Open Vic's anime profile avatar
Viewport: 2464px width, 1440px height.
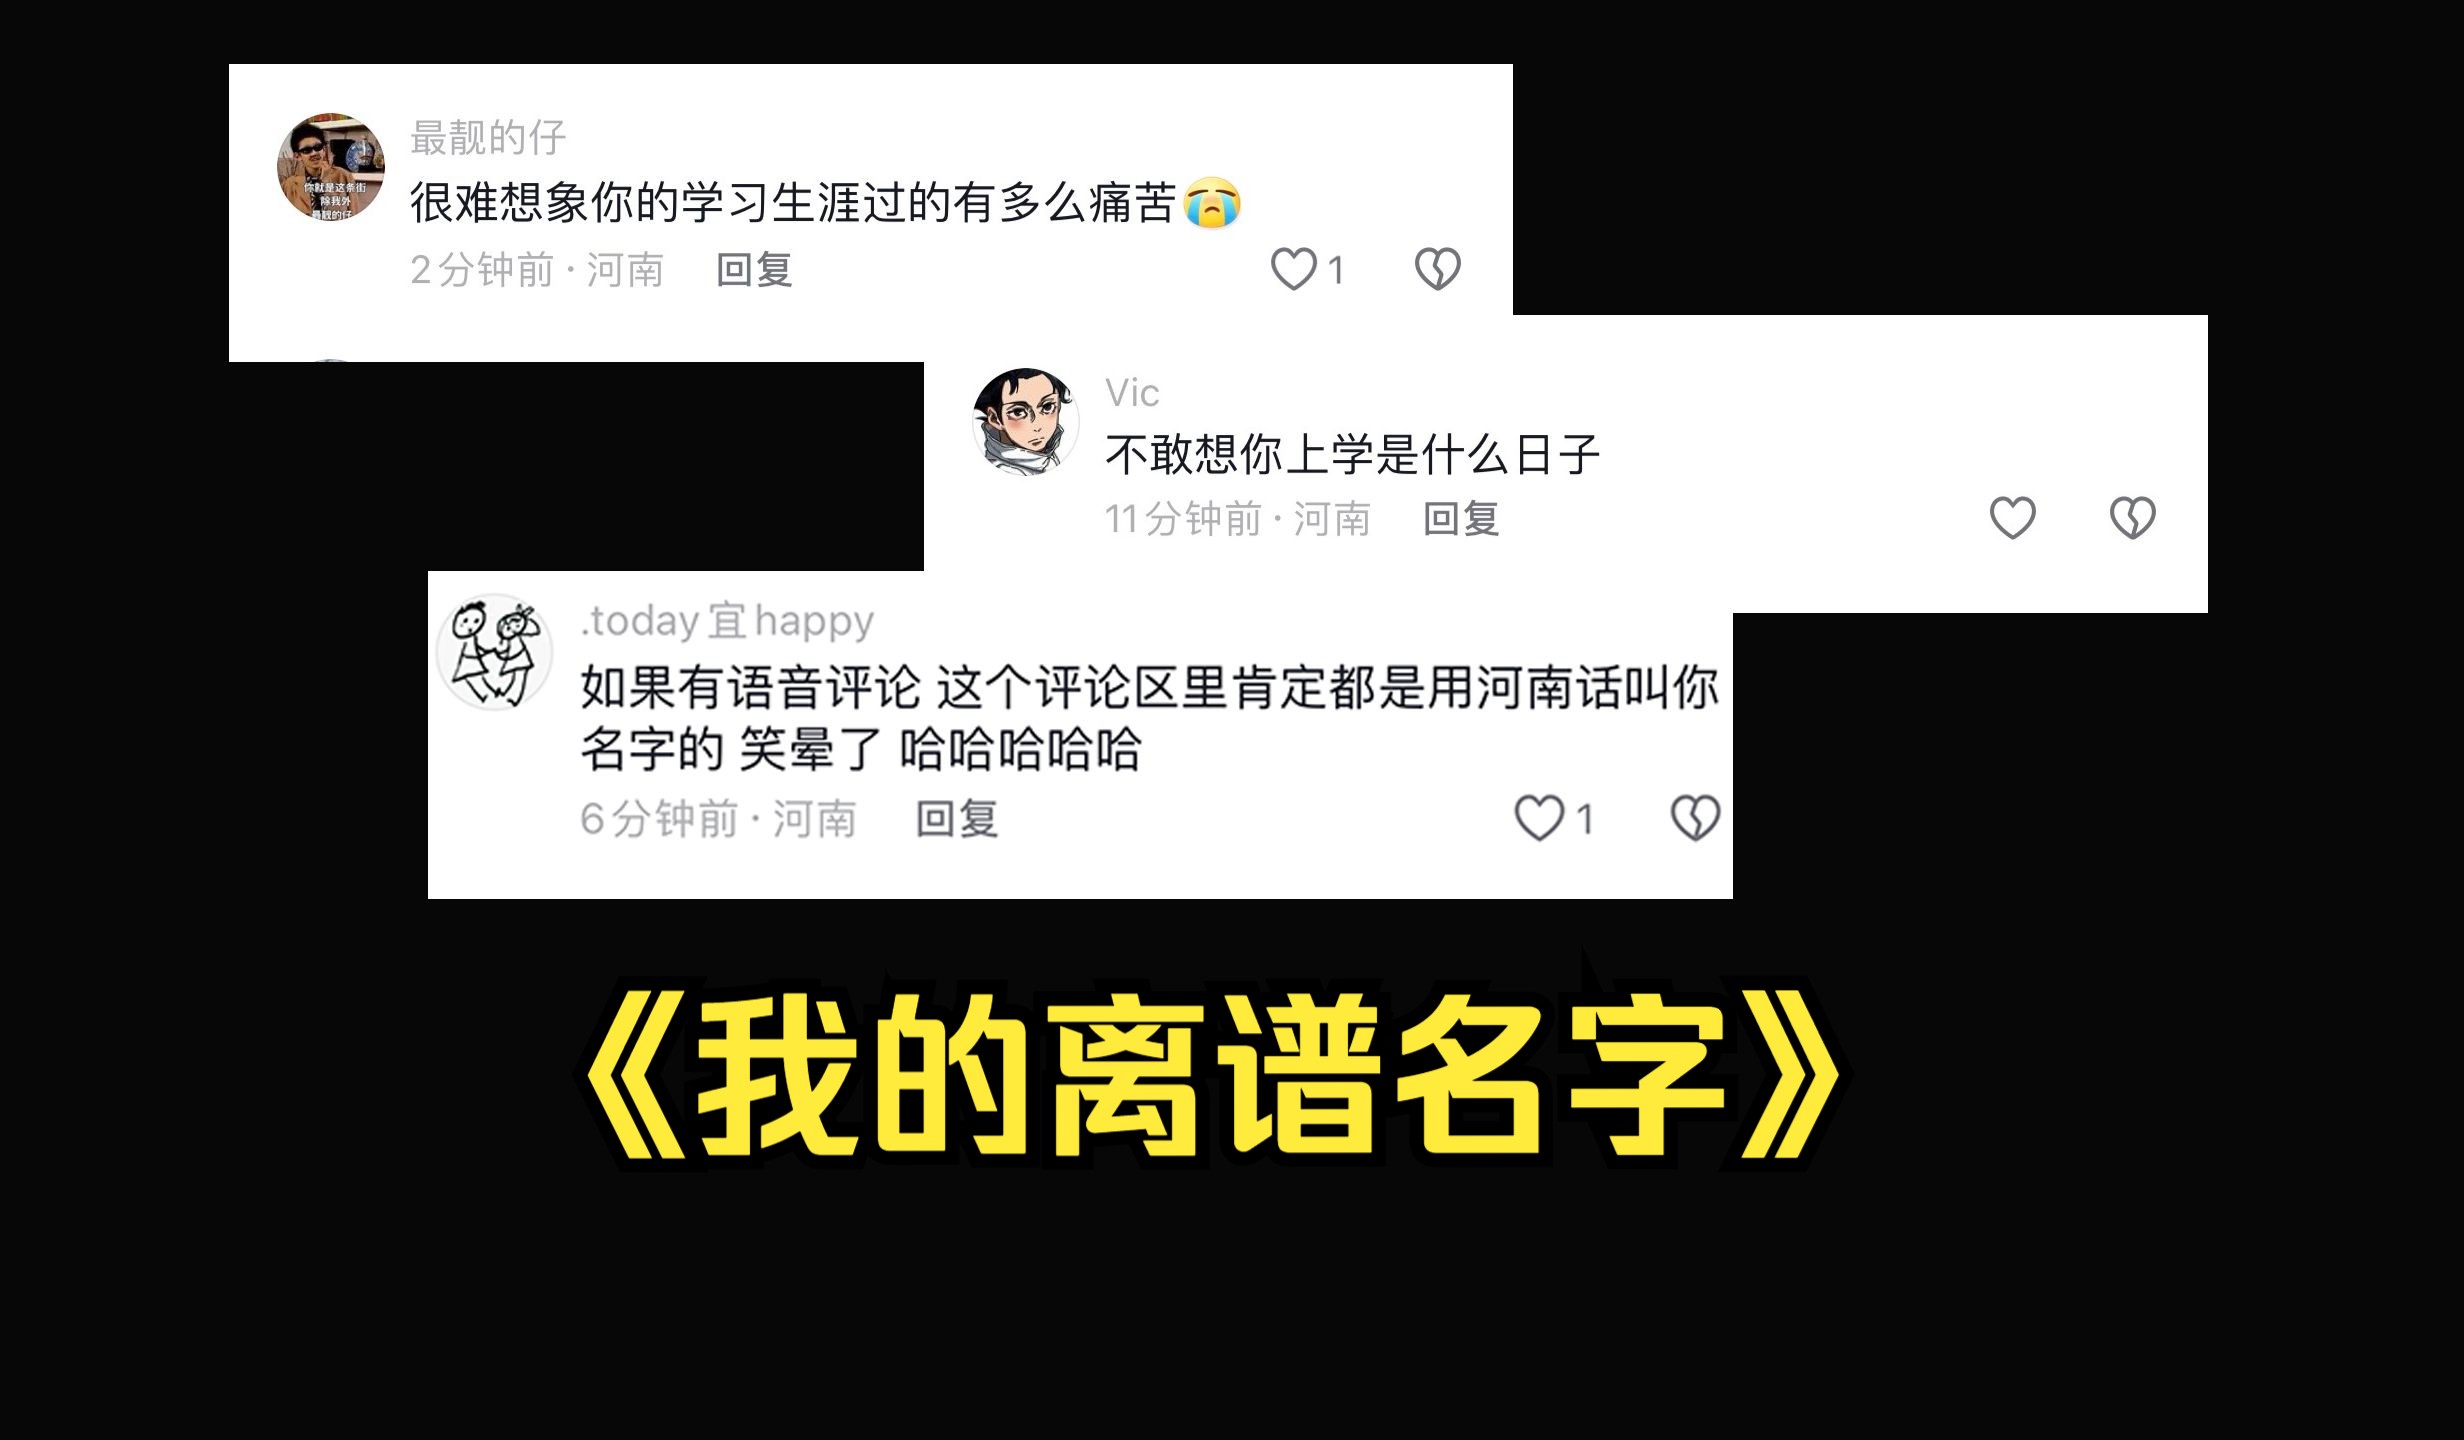[x=1026, y=422]
